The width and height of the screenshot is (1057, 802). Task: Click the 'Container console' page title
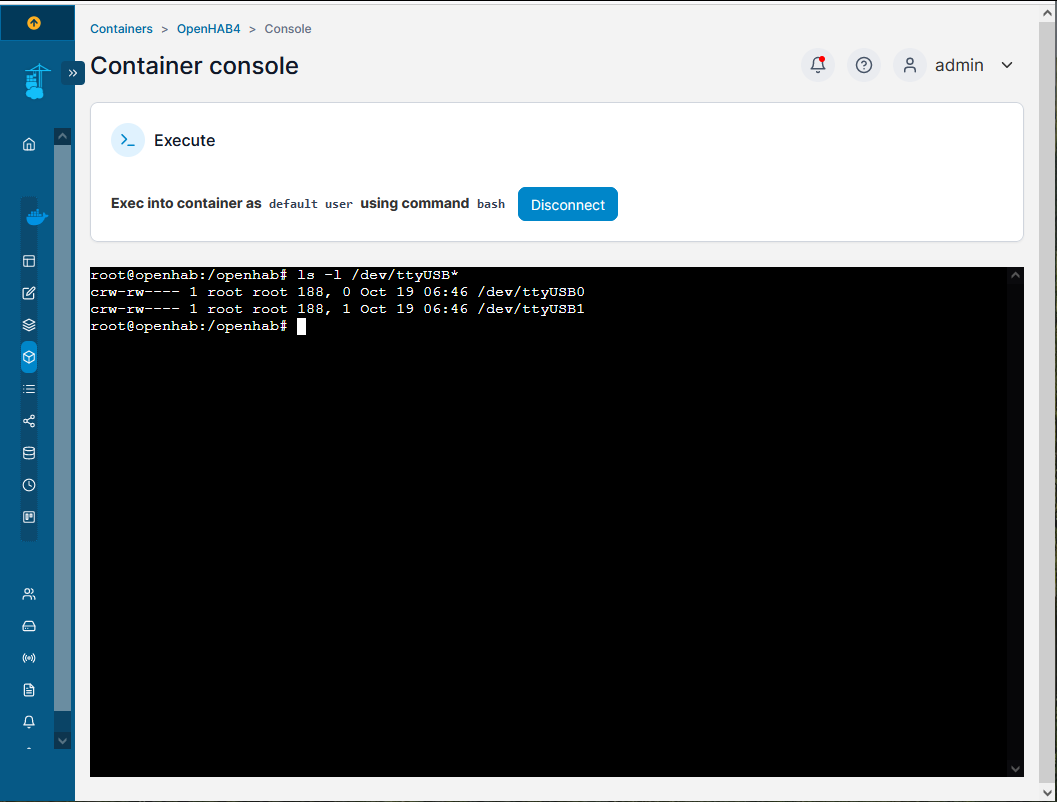pos(194,65)
